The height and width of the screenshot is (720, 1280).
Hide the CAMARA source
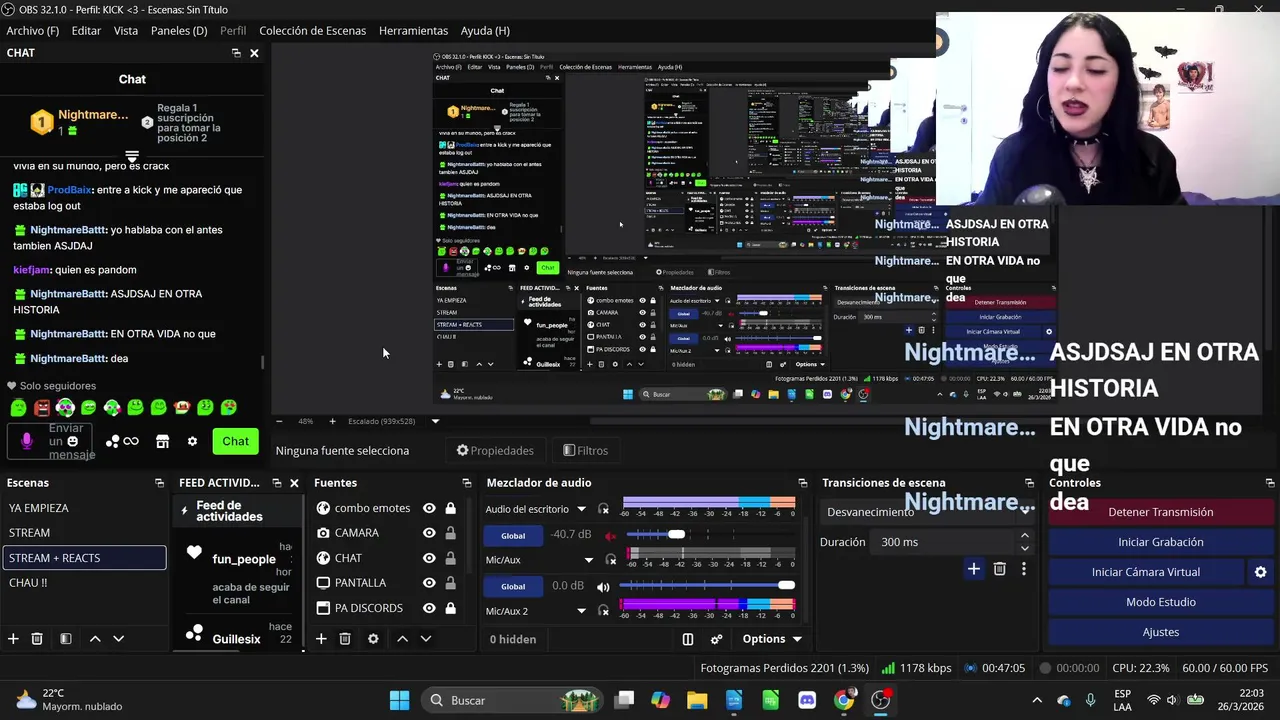click(429, 533)
